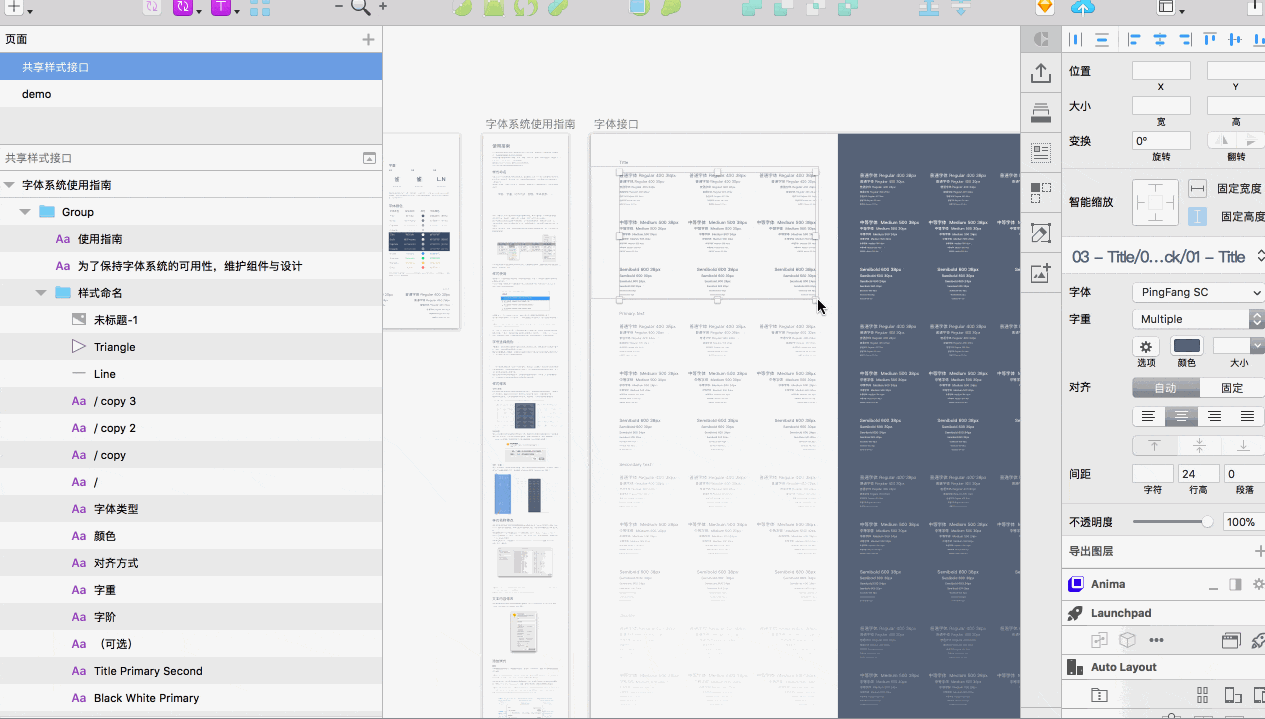Select the Triangle layer
The width and height of the screenshot is (1265, 719).
(191, 347)
